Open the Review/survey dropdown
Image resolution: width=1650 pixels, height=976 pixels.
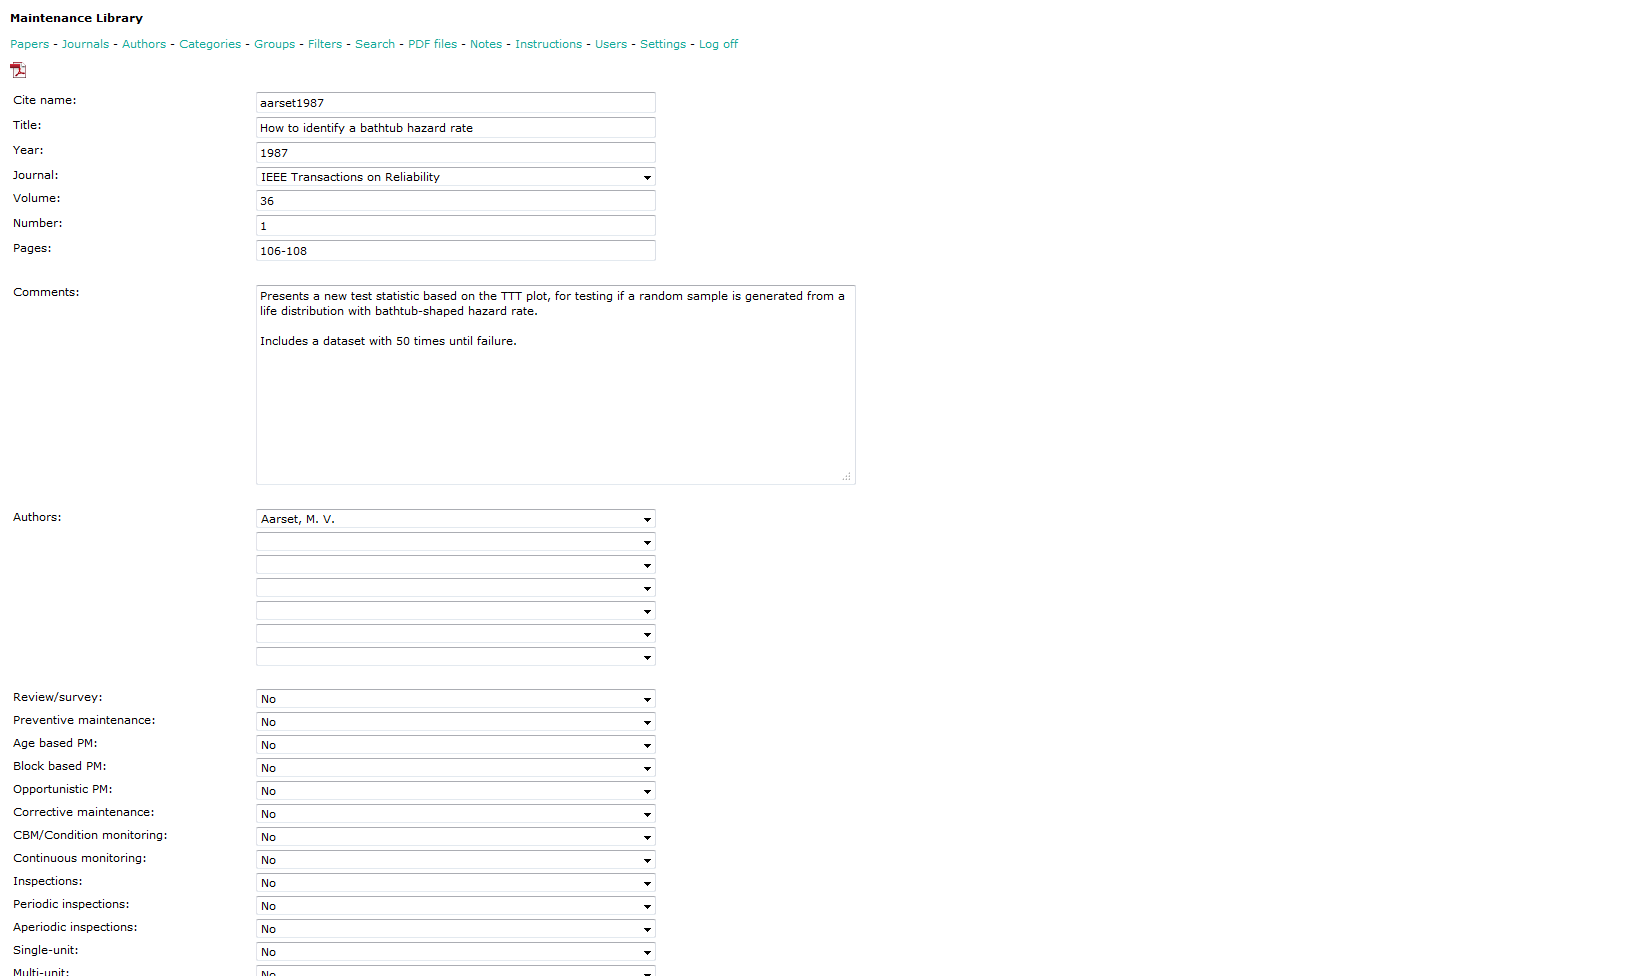tap(455, 699)
